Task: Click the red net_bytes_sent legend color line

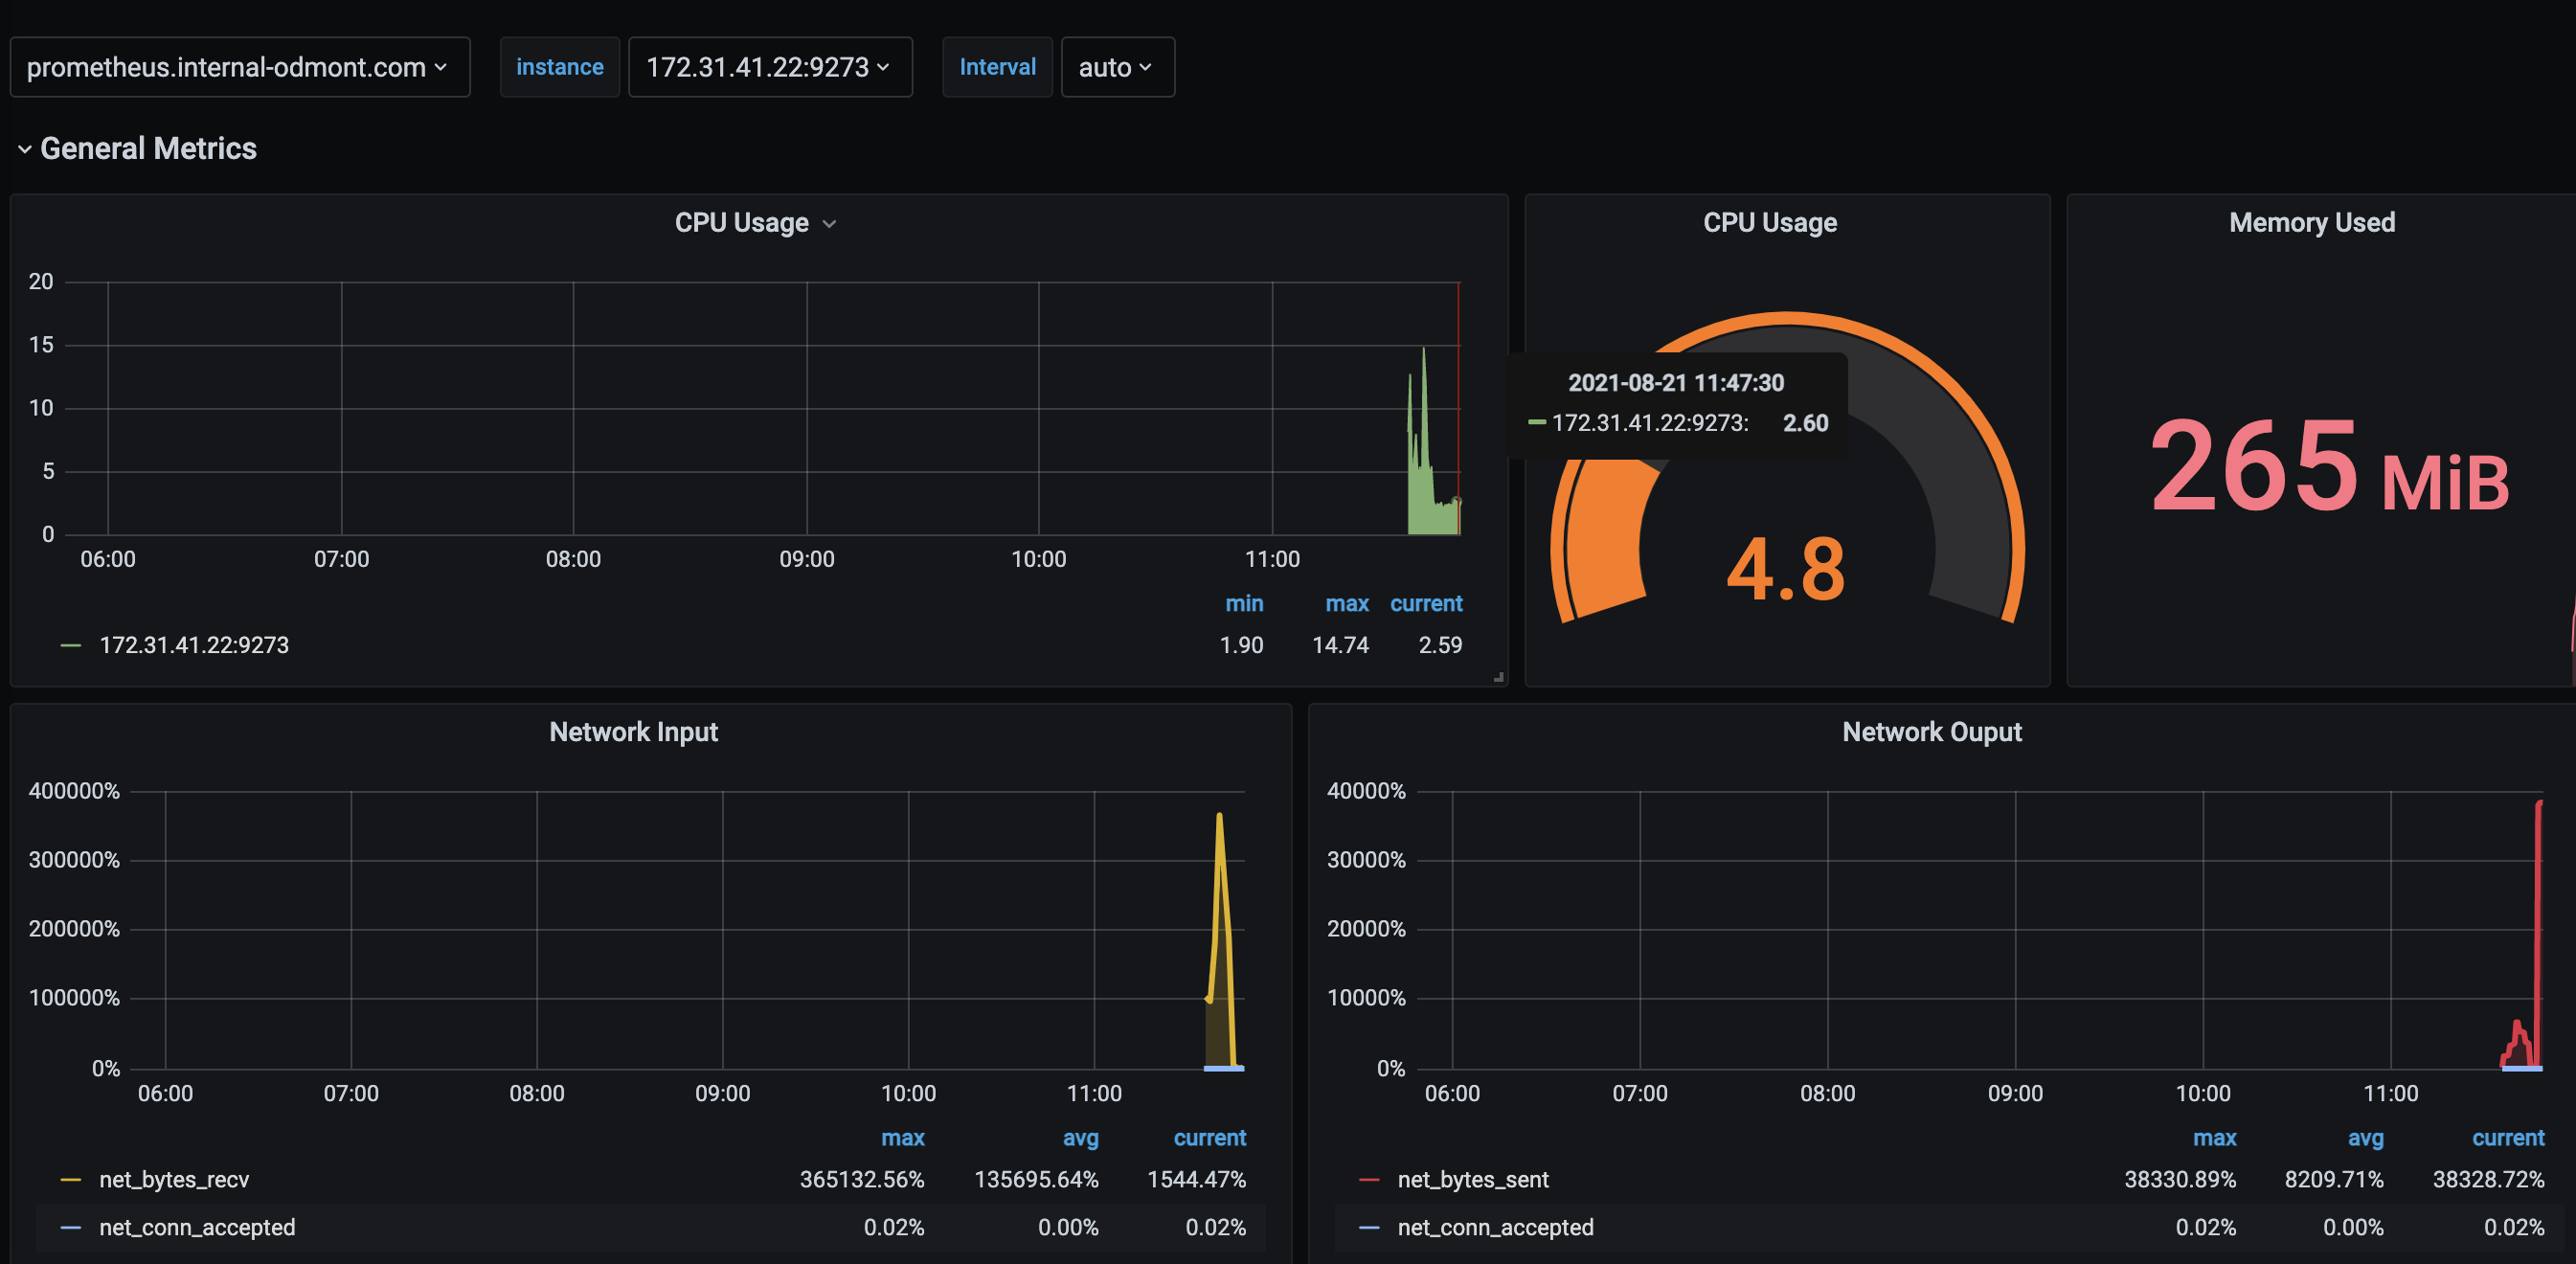Action: point(1369,1180)
